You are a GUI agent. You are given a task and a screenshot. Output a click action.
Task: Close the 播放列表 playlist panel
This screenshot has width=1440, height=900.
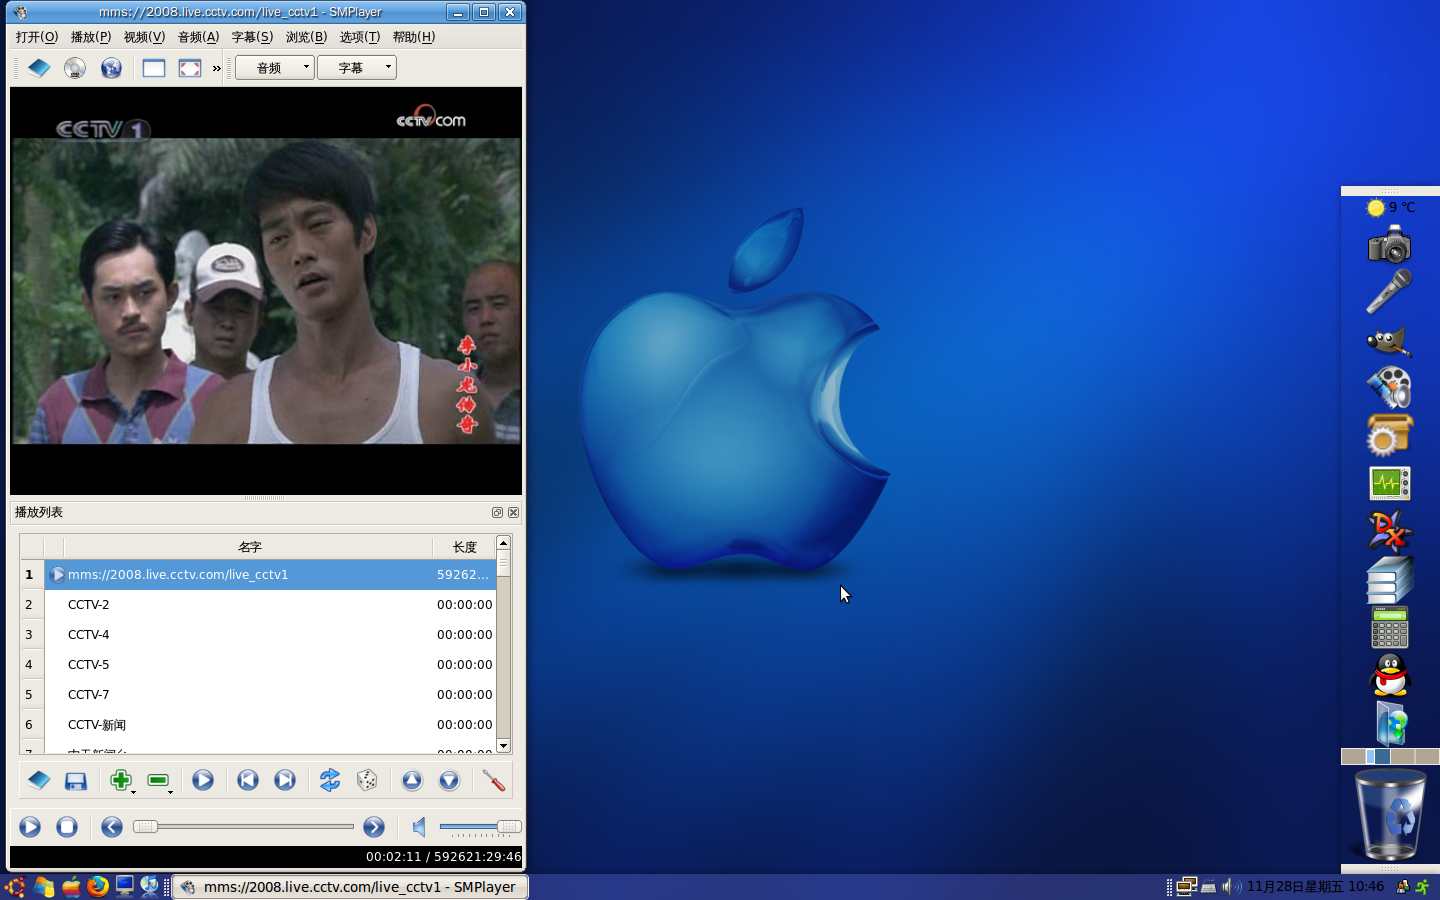click(513, 512)
